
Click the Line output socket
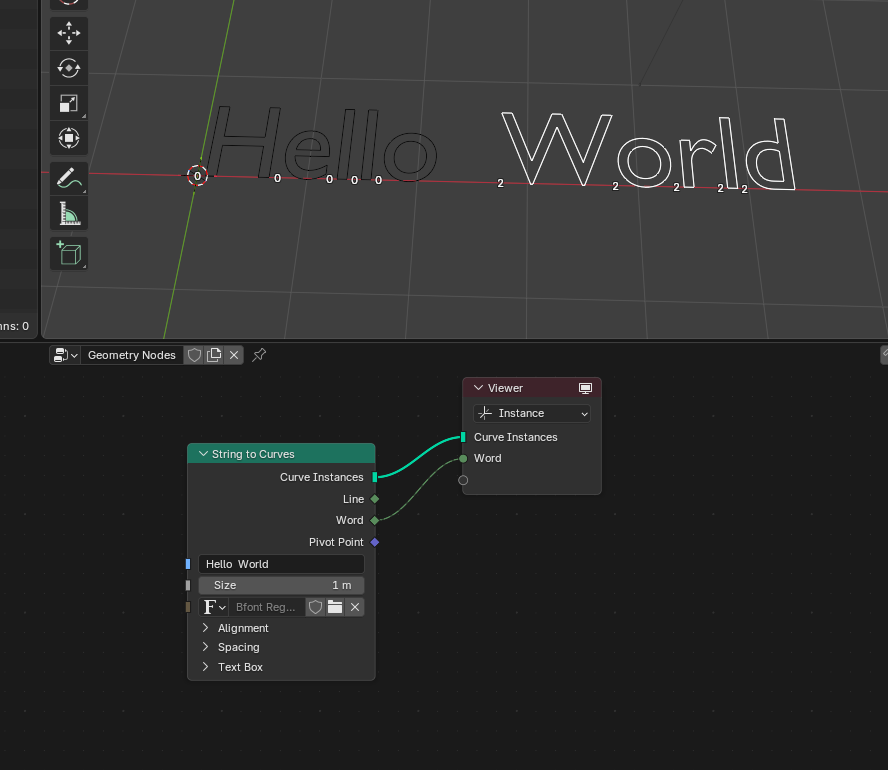pos(374,499)
